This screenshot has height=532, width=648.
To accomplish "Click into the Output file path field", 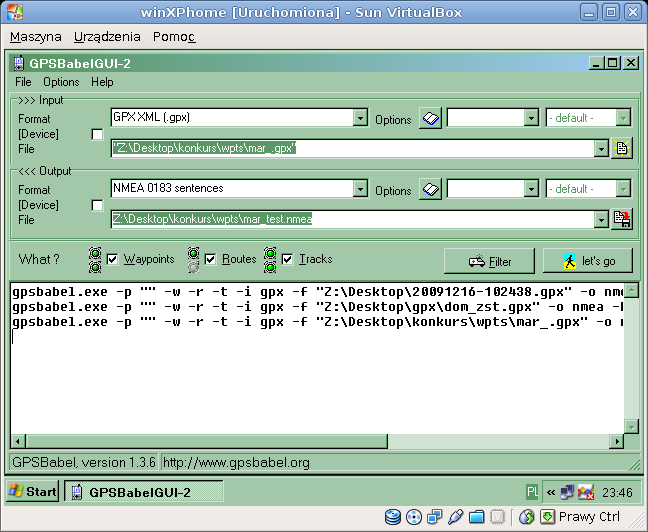I will [353, 219].
